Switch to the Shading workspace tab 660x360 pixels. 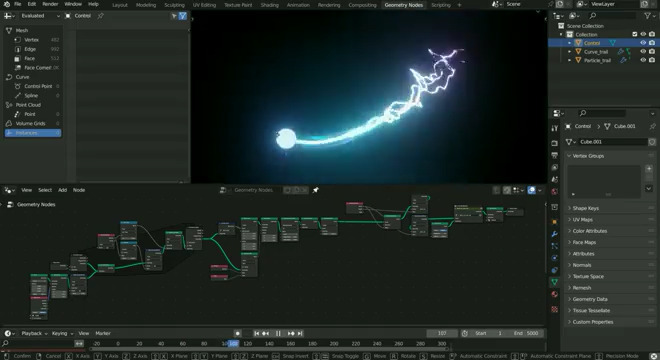click(x=269, y=5)
